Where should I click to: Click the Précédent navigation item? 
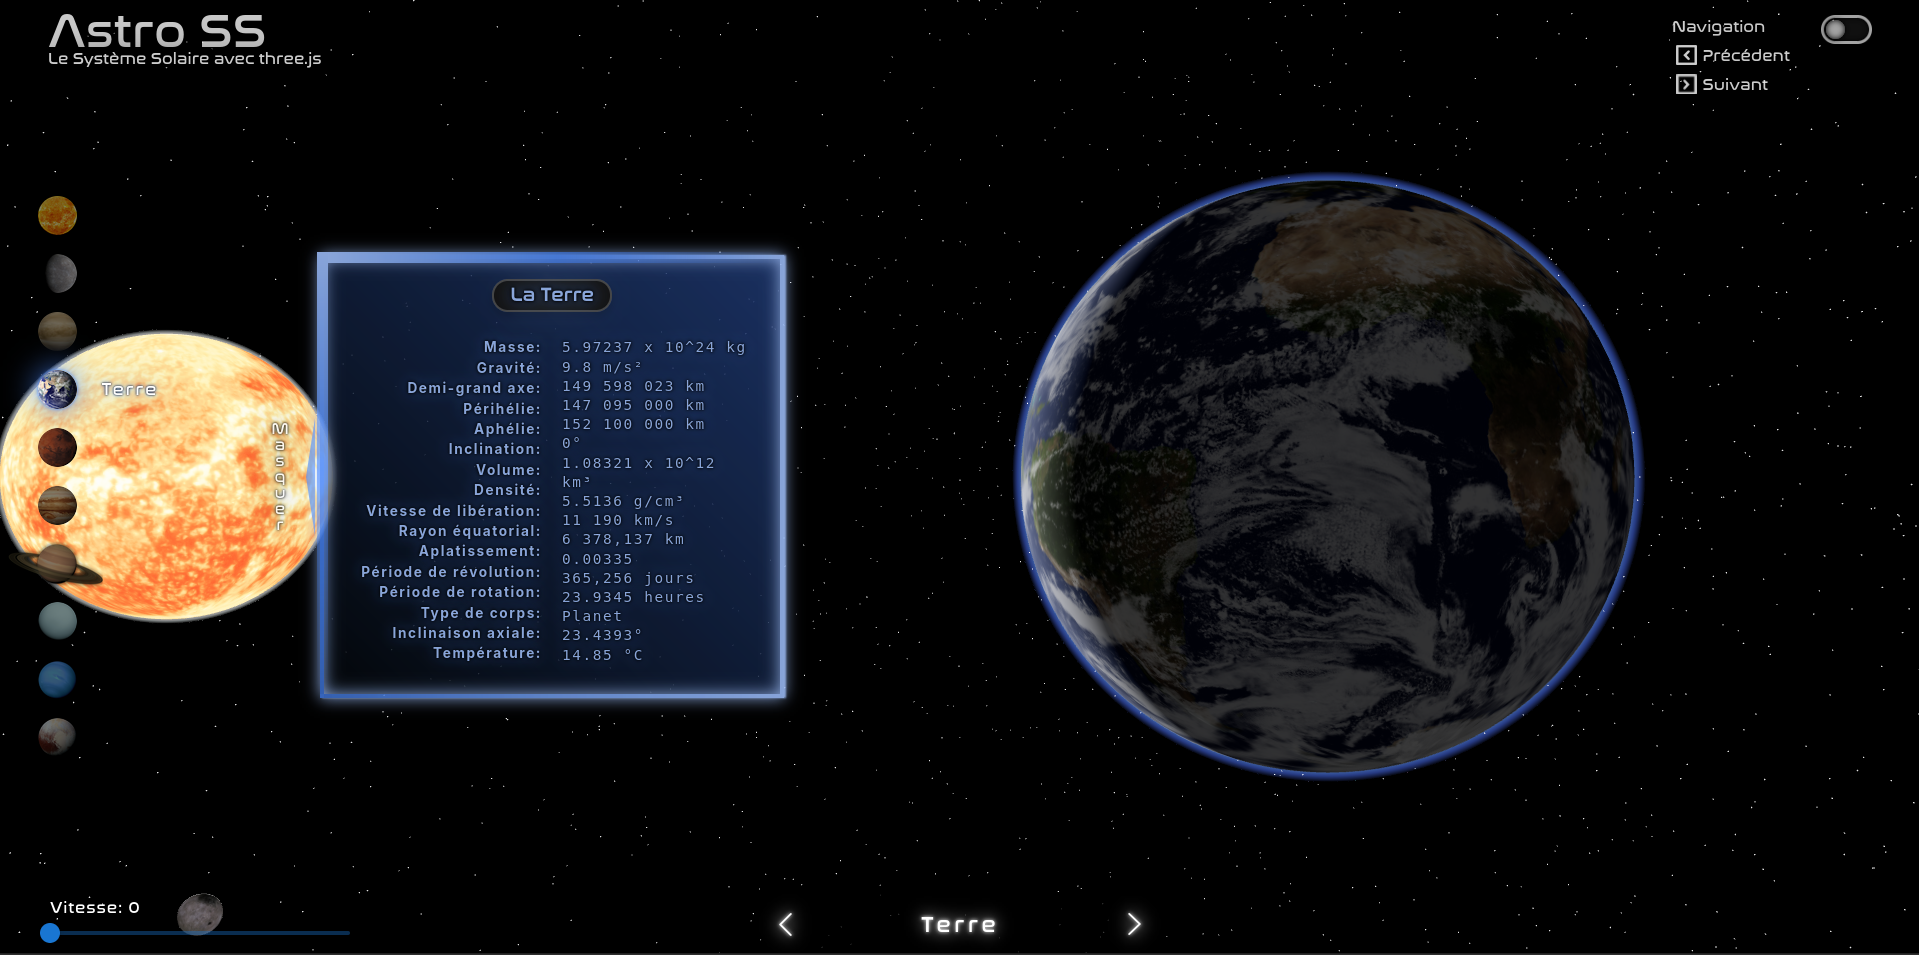pos(1733,56)
